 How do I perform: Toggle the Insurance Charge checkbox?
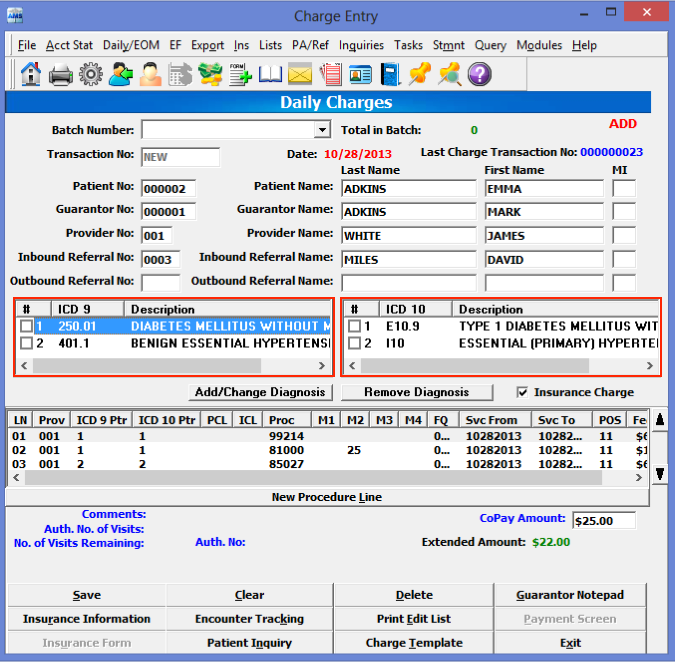pyautogui.click(x=523, y=392)
